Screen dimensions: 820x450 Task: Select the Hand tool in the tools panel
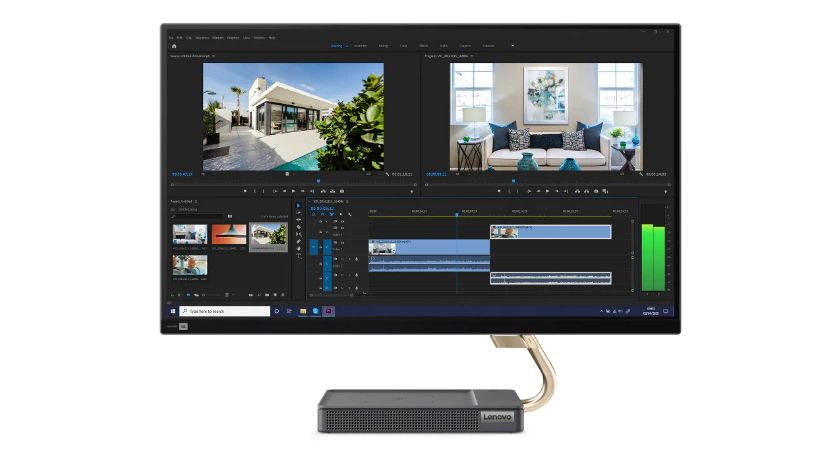298,248
